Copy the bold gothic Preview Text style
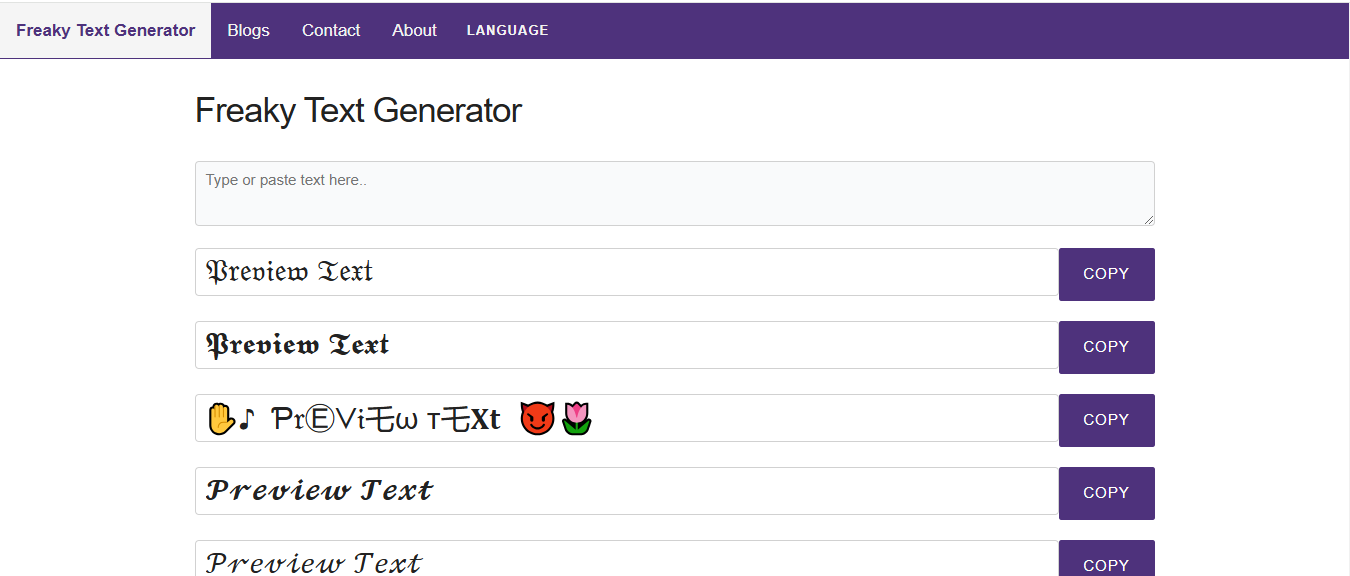The height and width of the screenshot is (576, 1350). tap(1106, 347)
